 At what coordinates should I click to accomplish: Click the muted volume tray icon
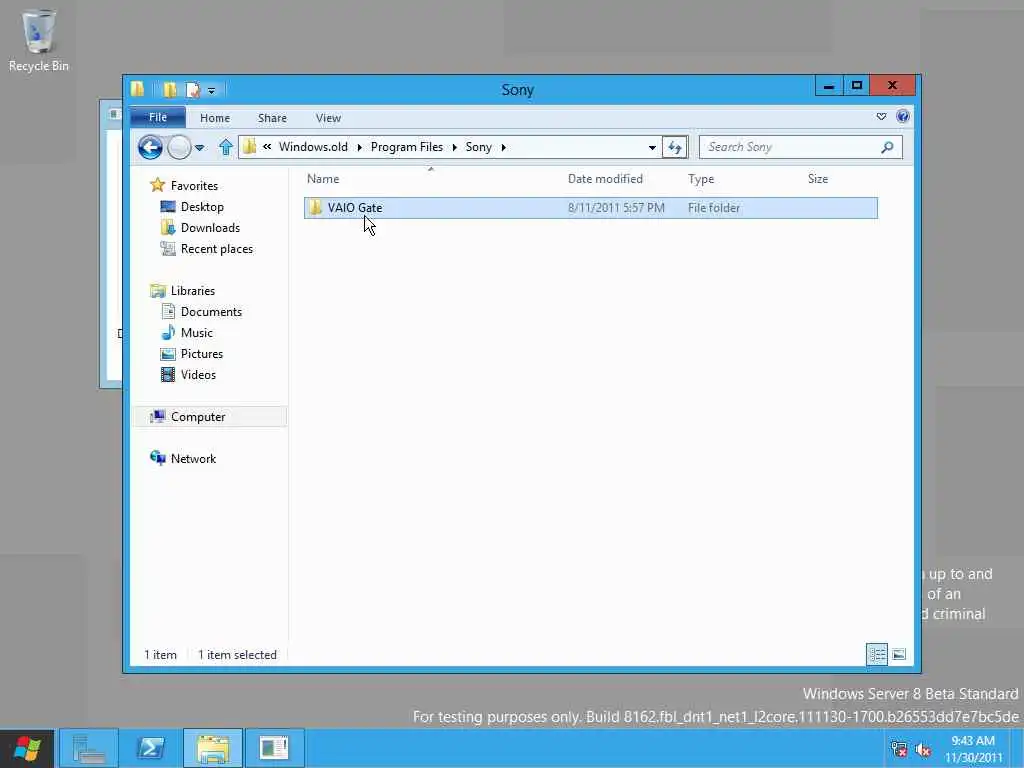click(923, 750)
